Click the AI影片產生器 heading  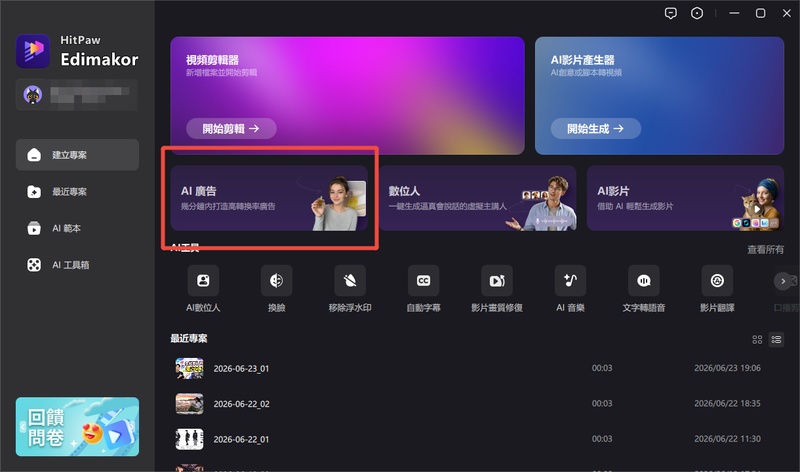pyautogui.click(x=583, y=60)
